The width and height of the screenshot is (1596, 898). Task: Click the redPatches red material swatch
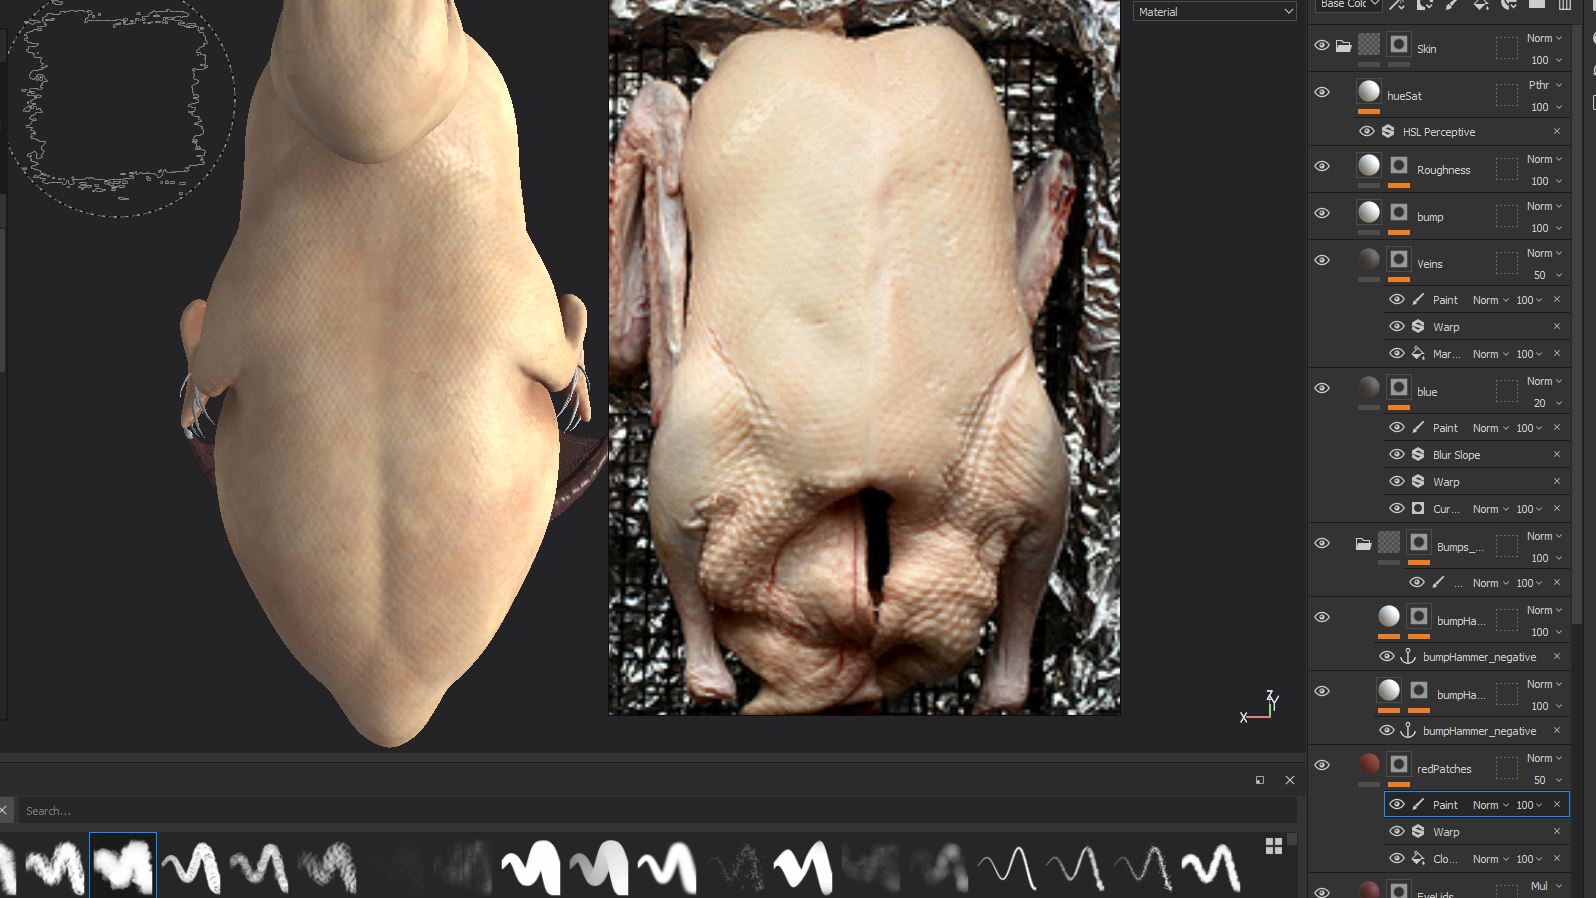click(x=1369, y=764)
